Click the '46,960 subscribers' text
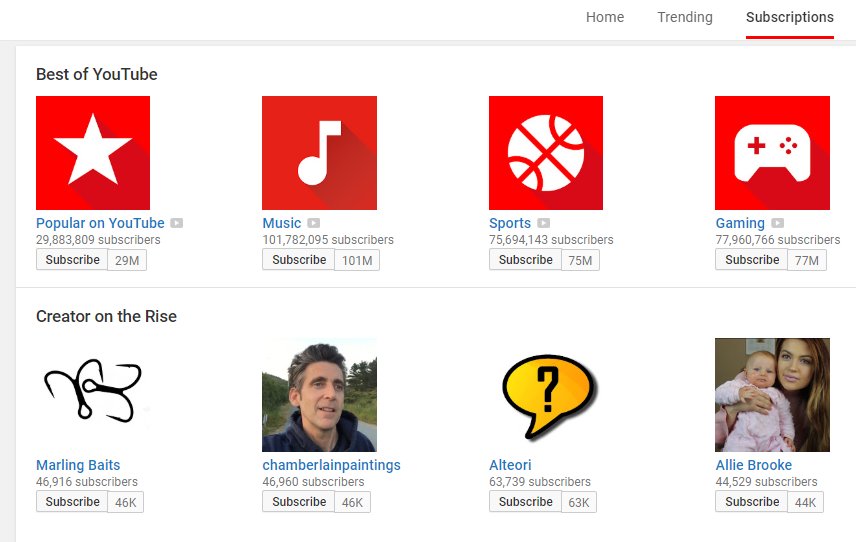 pyautogui.click(x=313, y=481)
